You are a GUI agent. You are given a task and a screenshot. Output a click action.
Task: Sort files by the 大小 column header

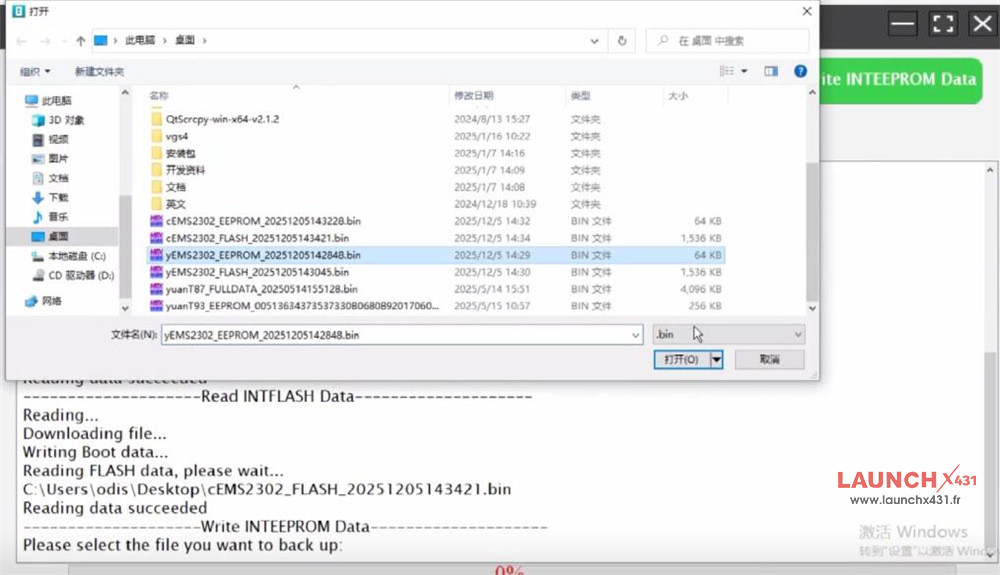tap(677, 96)
